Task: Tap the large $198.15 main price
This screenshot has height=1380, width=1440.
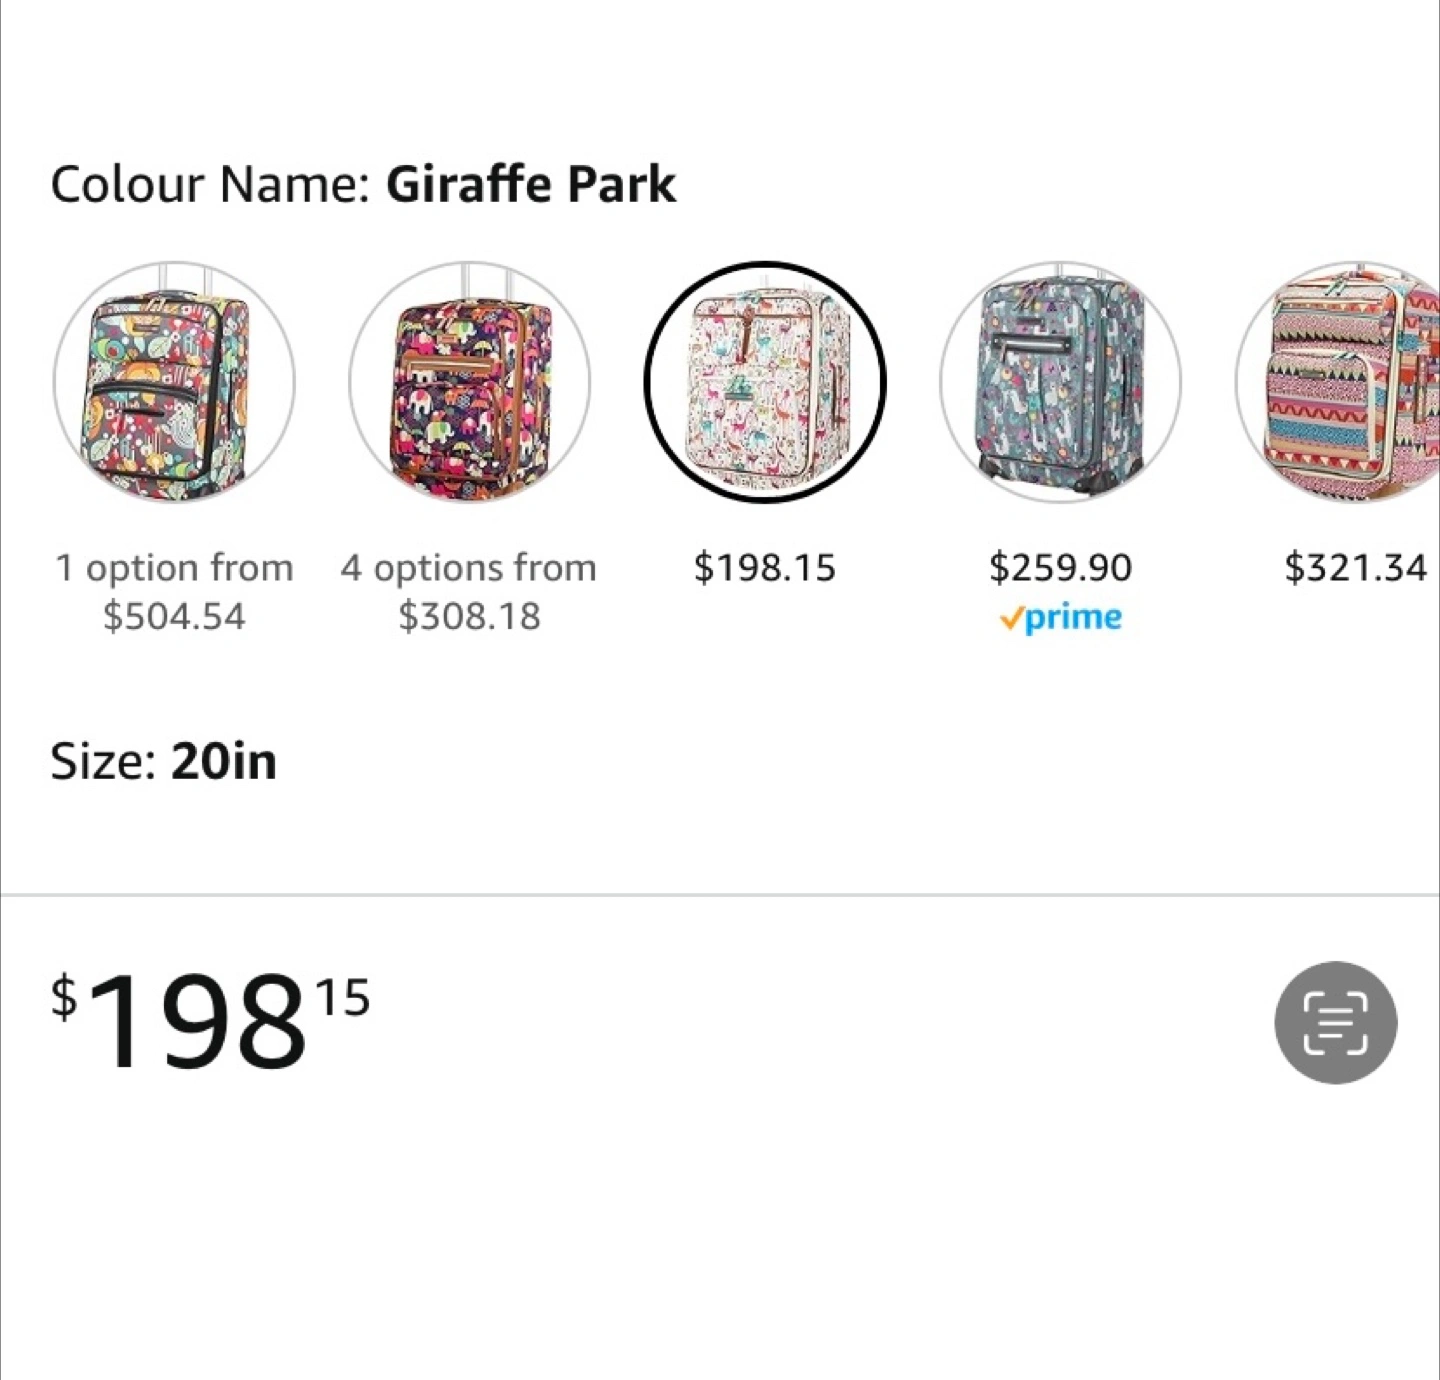Action: click(210, 1022)
